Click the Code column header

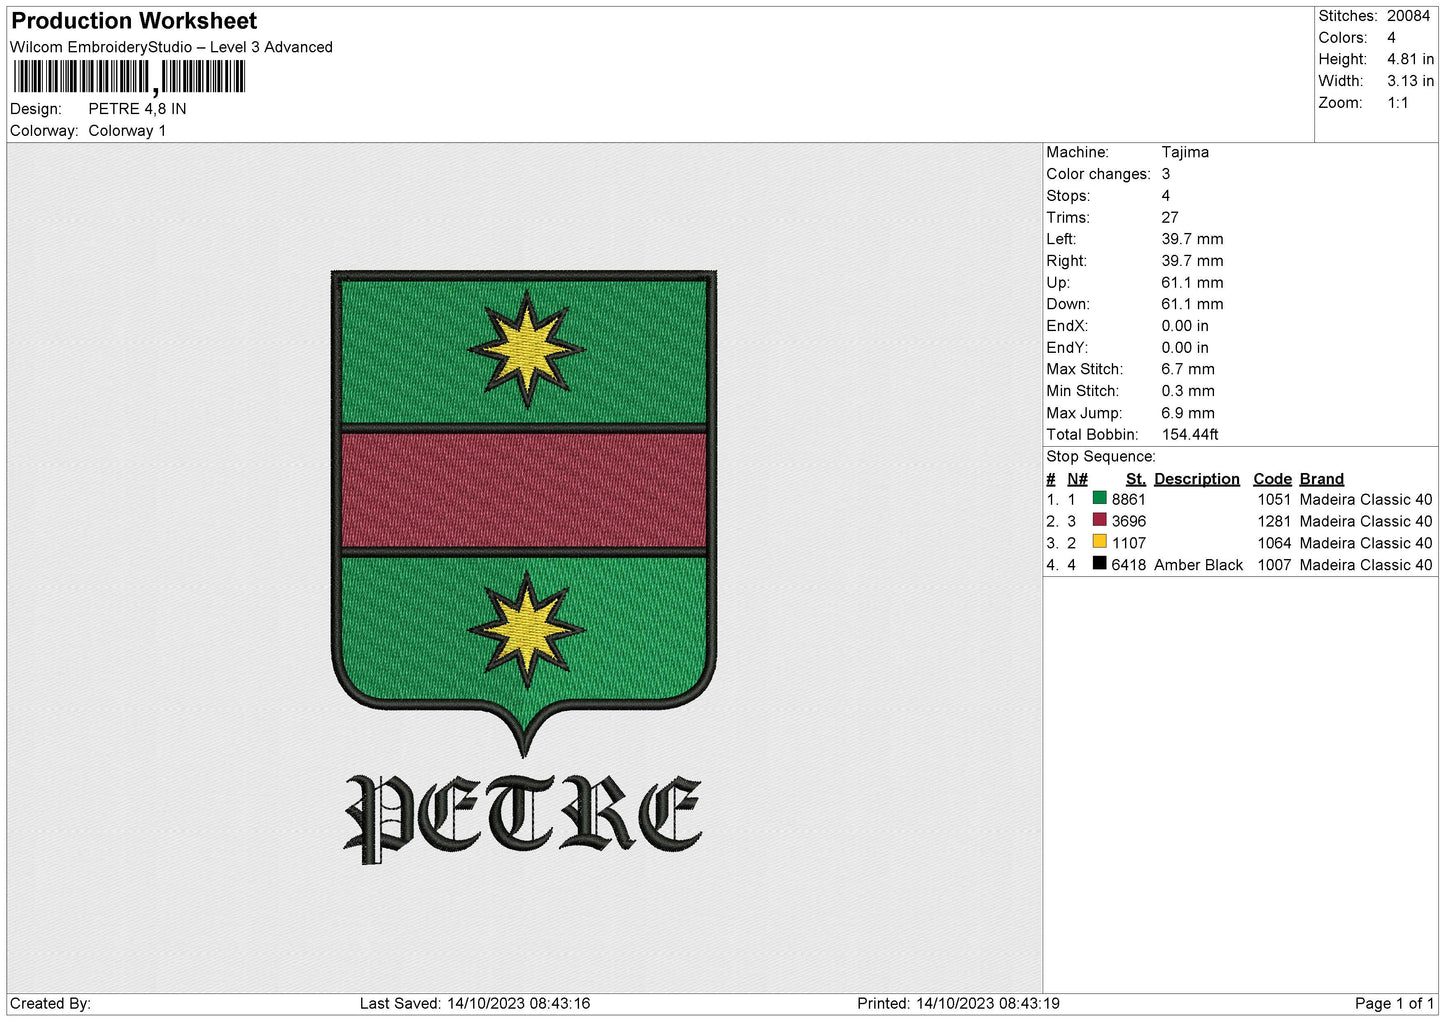[1272, 479]
